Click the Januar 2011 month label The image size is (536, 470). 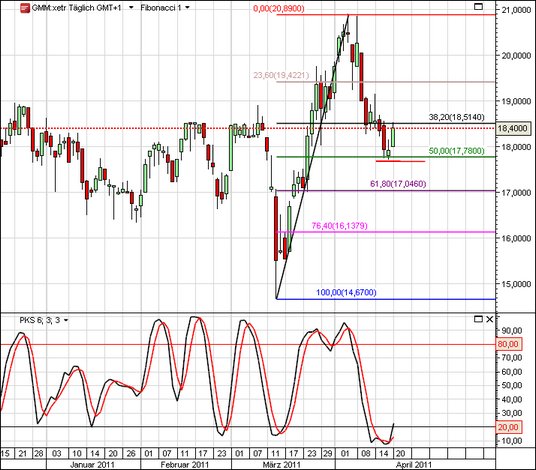(92, 465)
